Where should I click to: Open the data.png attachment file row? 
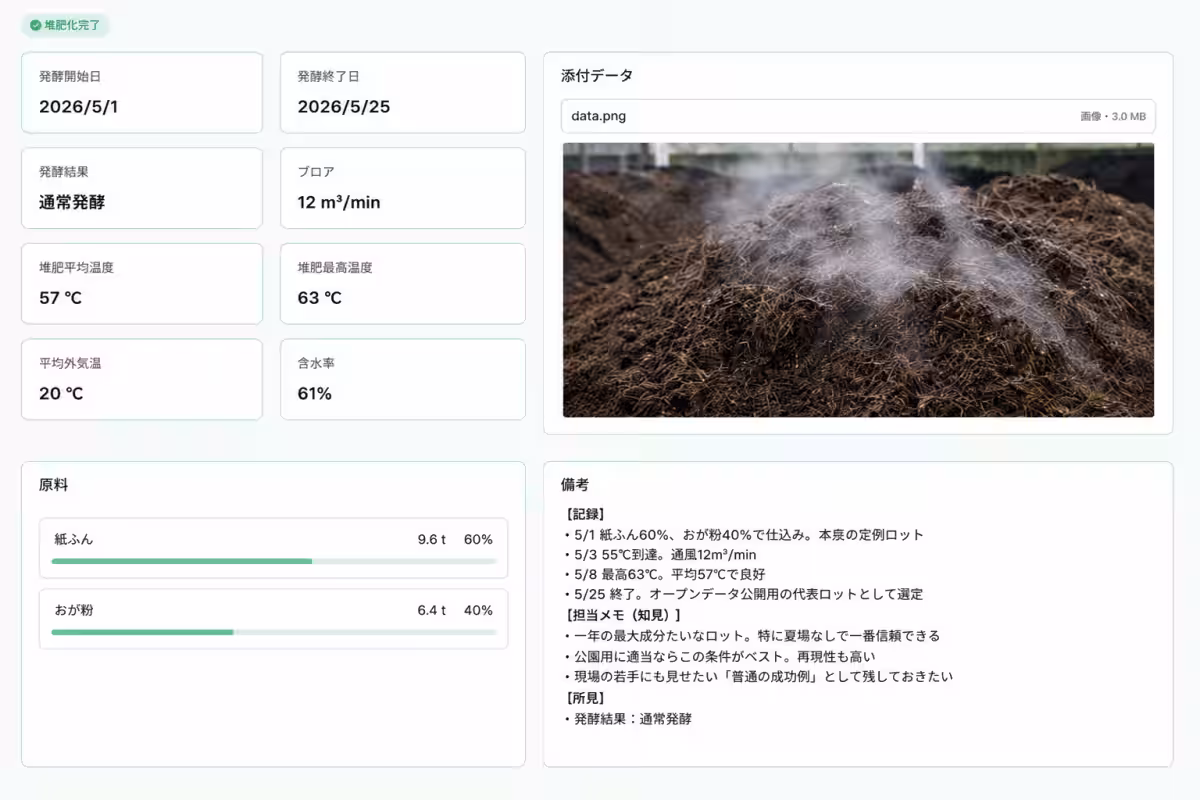click(x=858, y=116)
